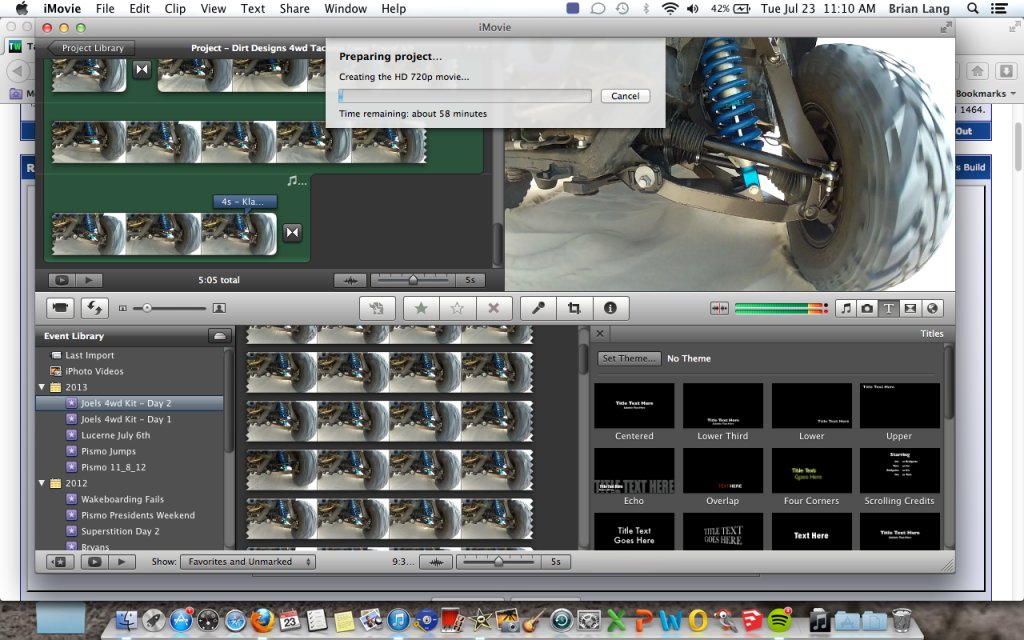Mark selection as favorite with the filled star
The height and width of the screenshot is (640, 1024).
[x=421, y=308]
